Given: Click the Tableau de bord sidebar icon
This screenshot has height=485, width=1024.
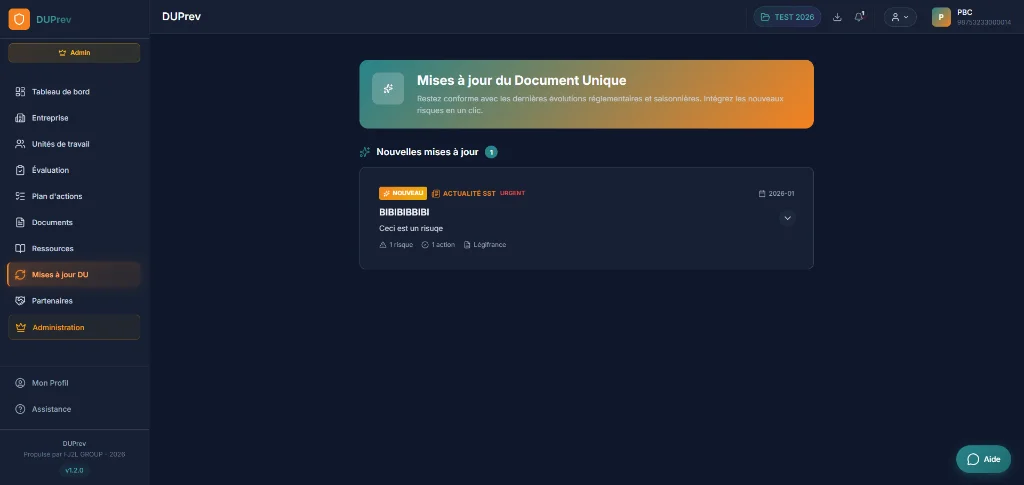Looking at the screenshot, I should [20, 92].
